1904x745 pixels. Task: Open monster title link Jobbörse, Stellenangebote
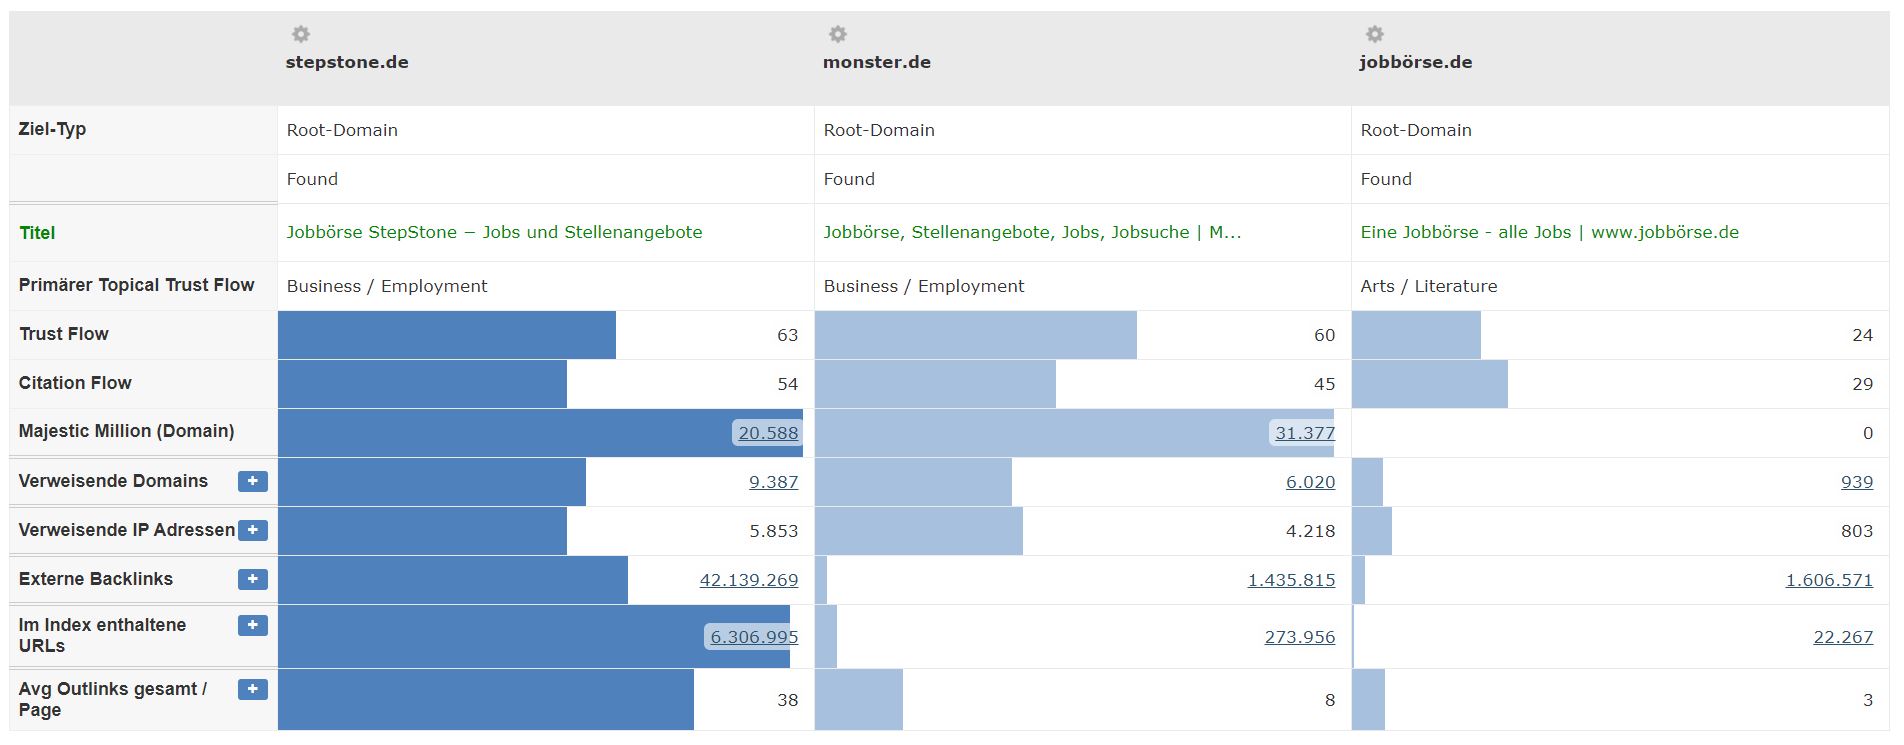1032,232
